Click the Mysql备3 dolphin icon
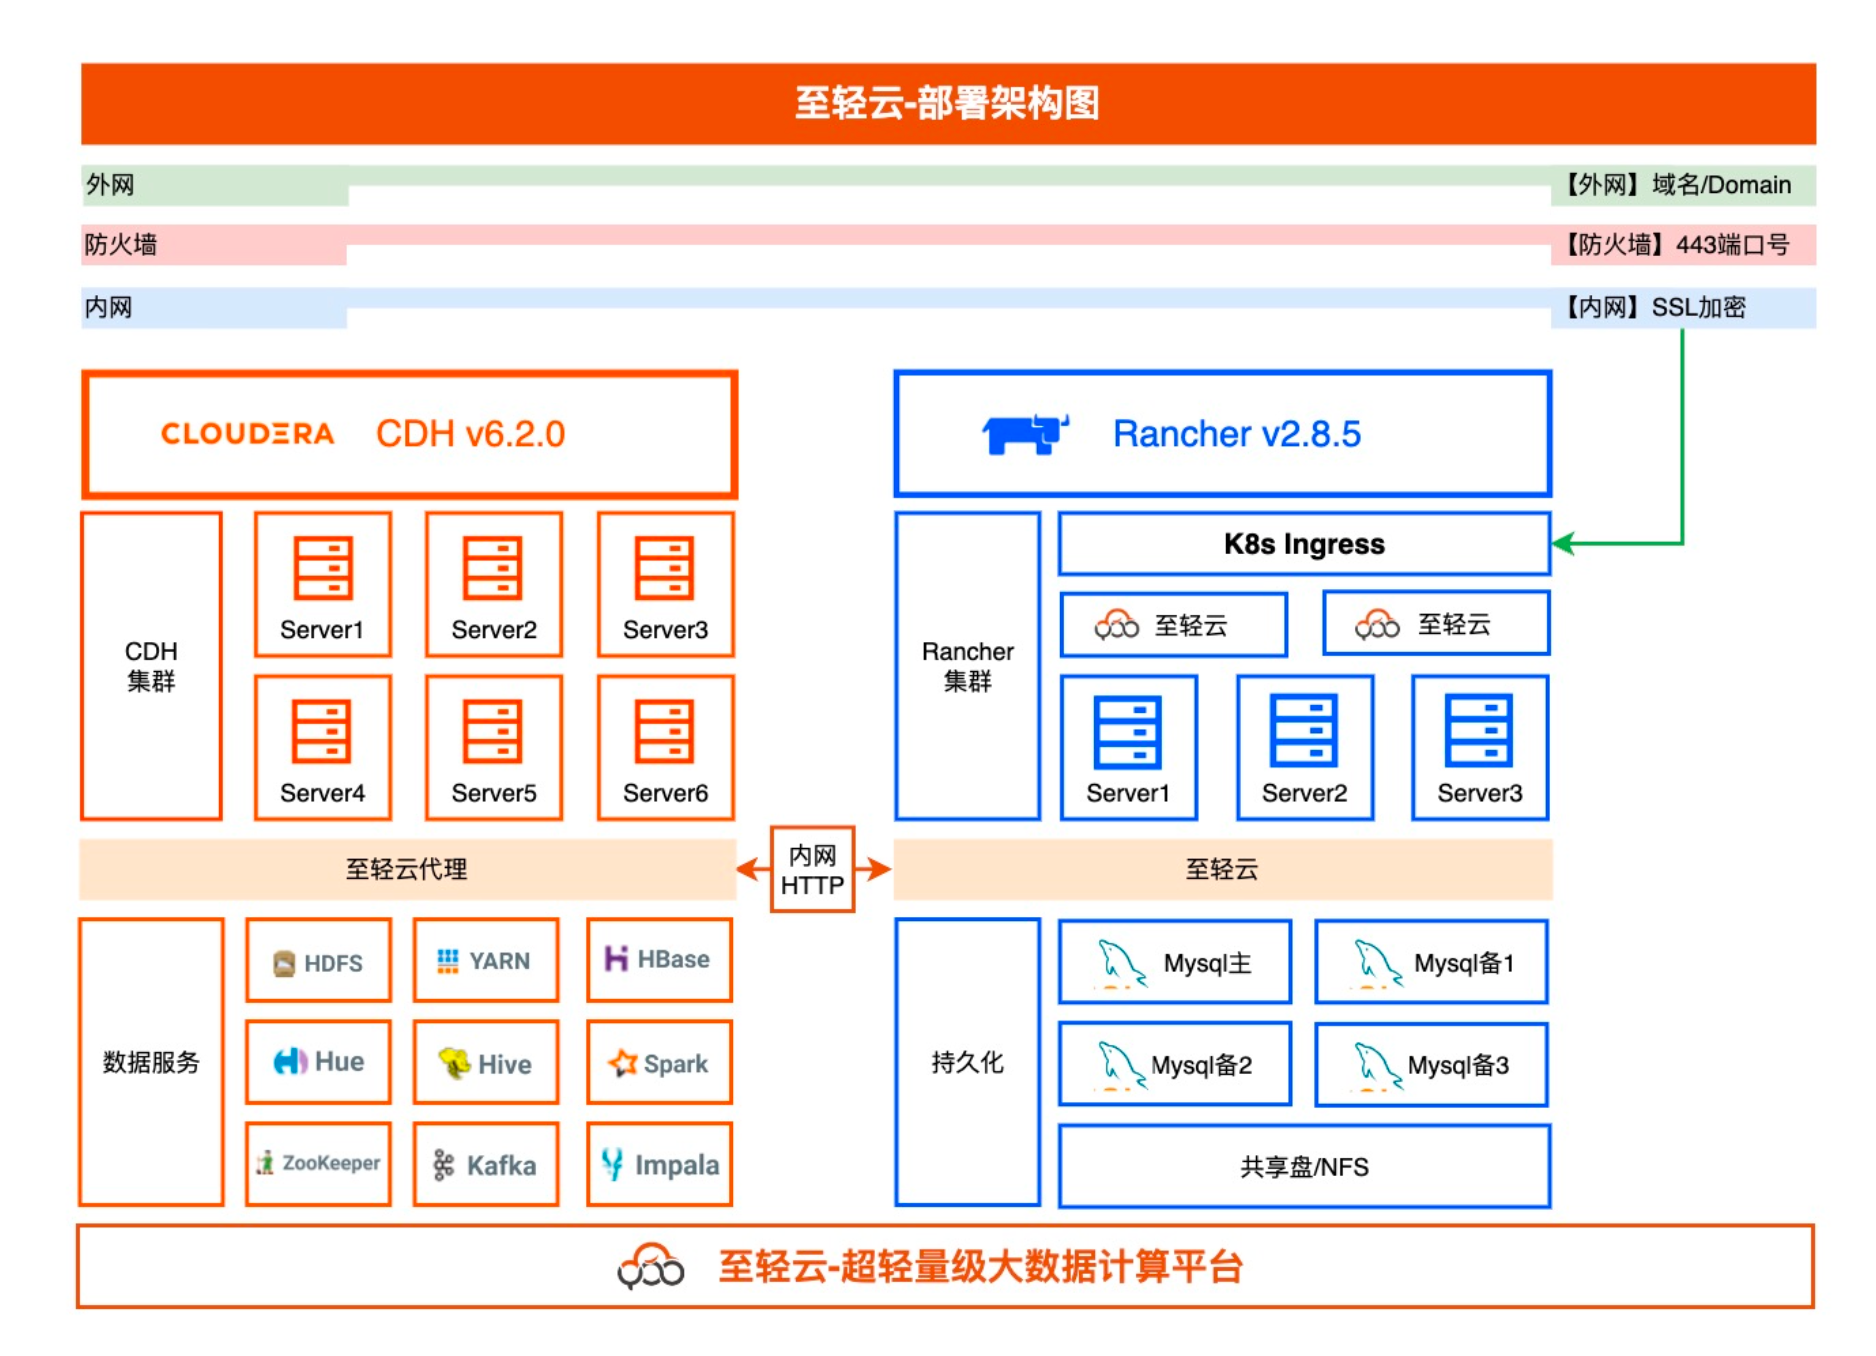1876x1356 pixels. (x=1376, y=1066)
